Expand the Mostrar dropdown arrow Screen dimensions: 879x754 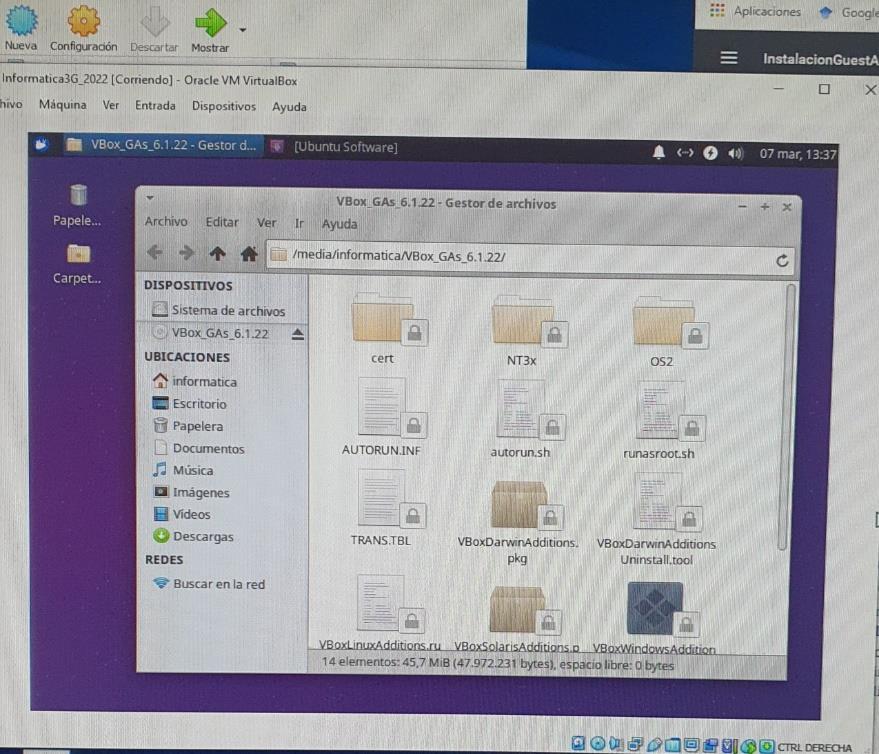click(243, 30)
